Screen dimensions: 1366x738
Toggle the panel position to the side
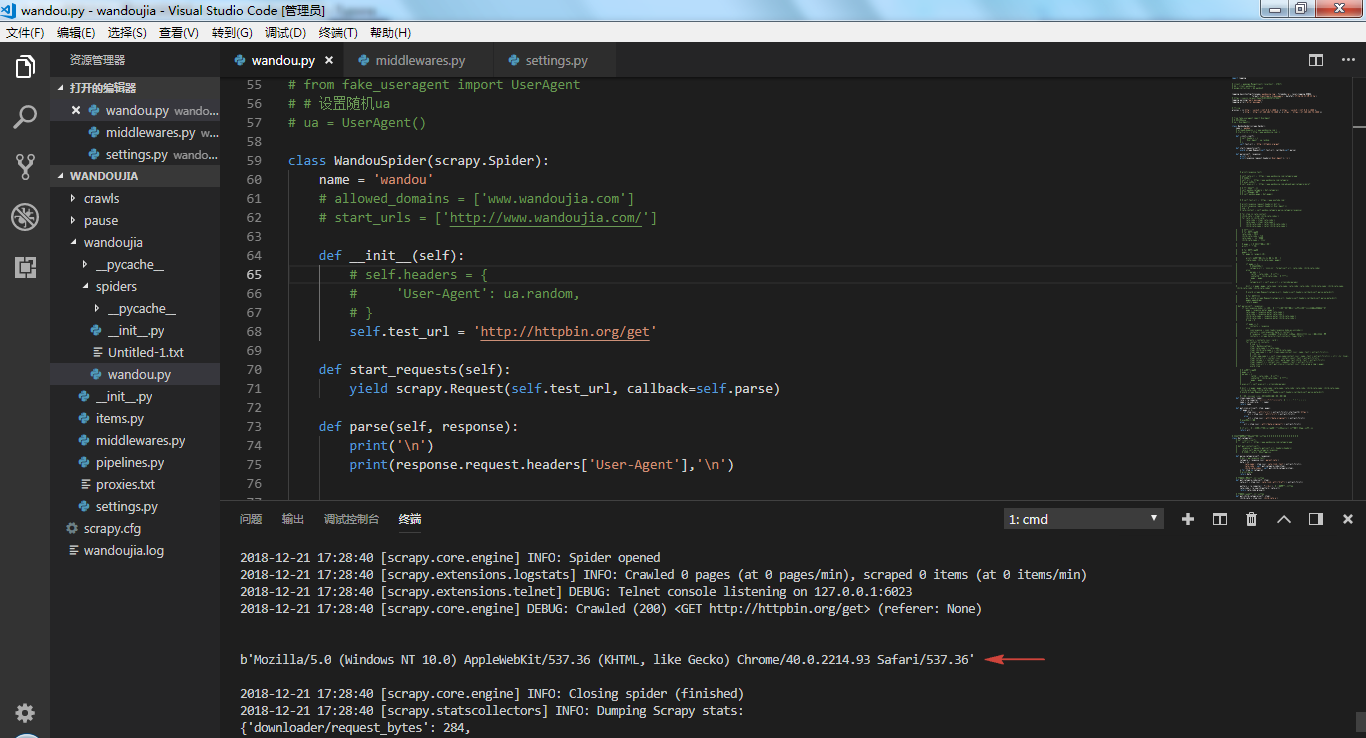pos(1316,519)
